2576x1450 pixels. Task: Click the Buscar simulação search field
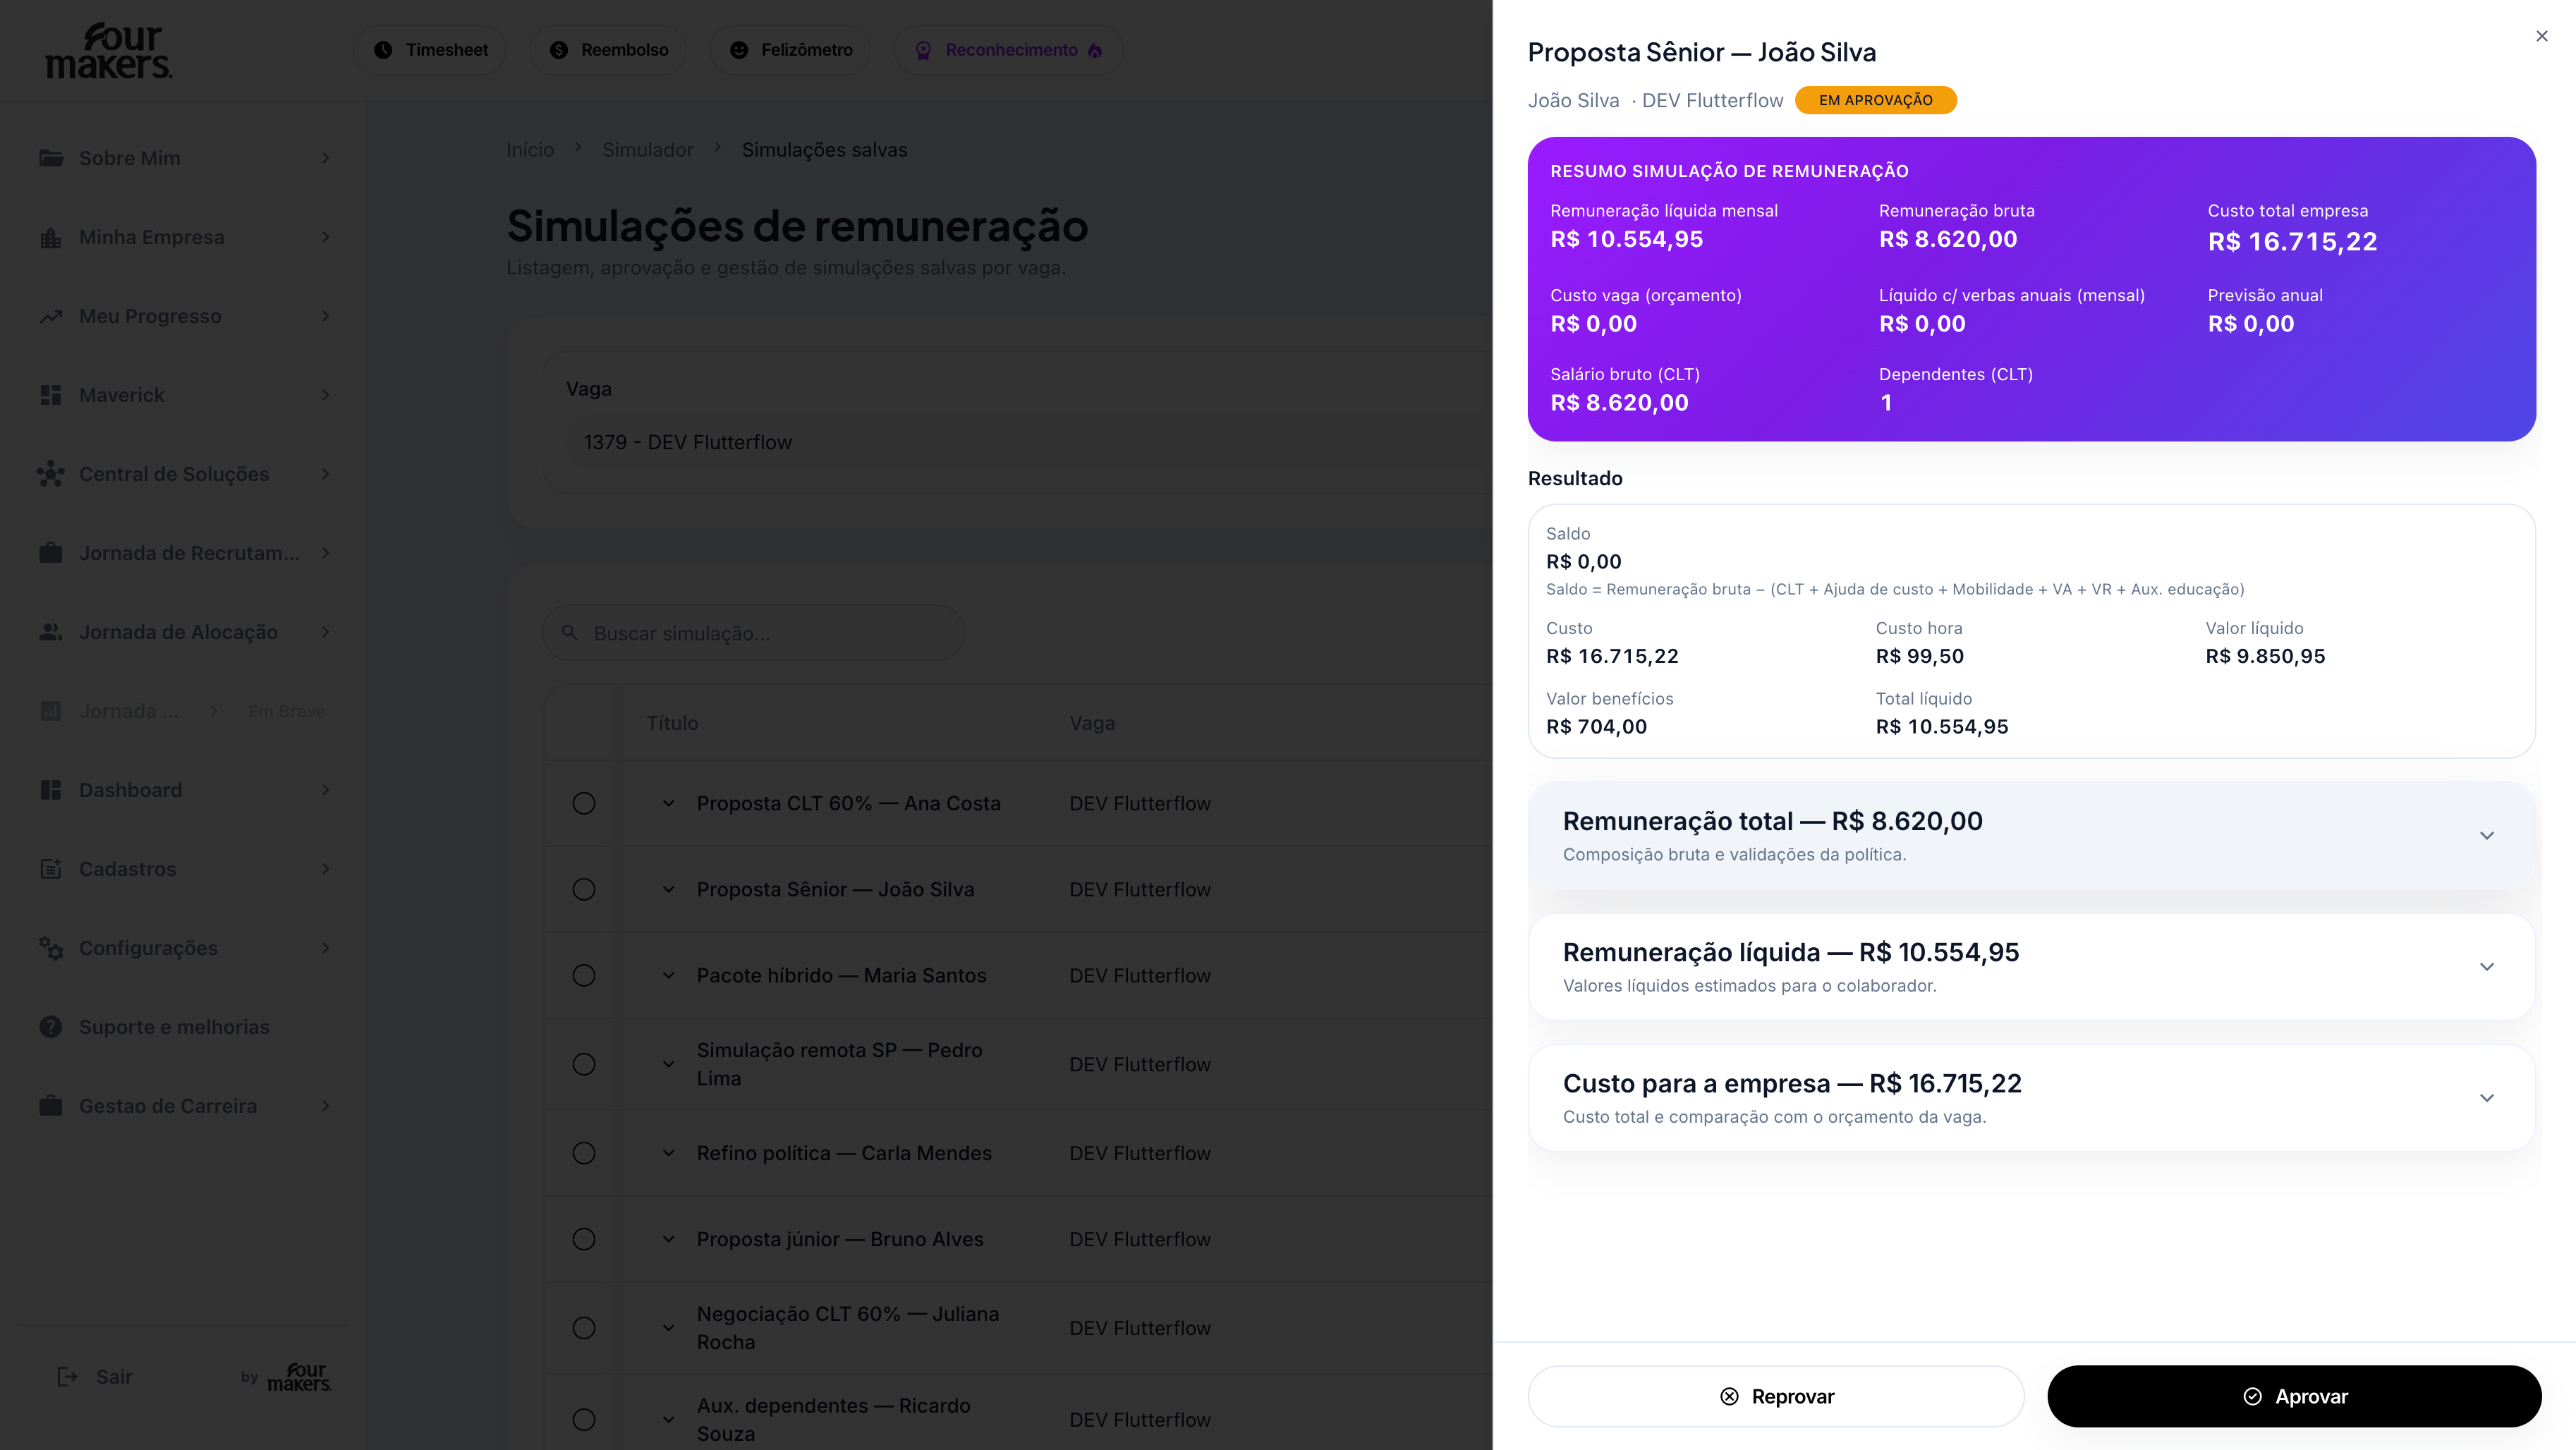point(753,633)
